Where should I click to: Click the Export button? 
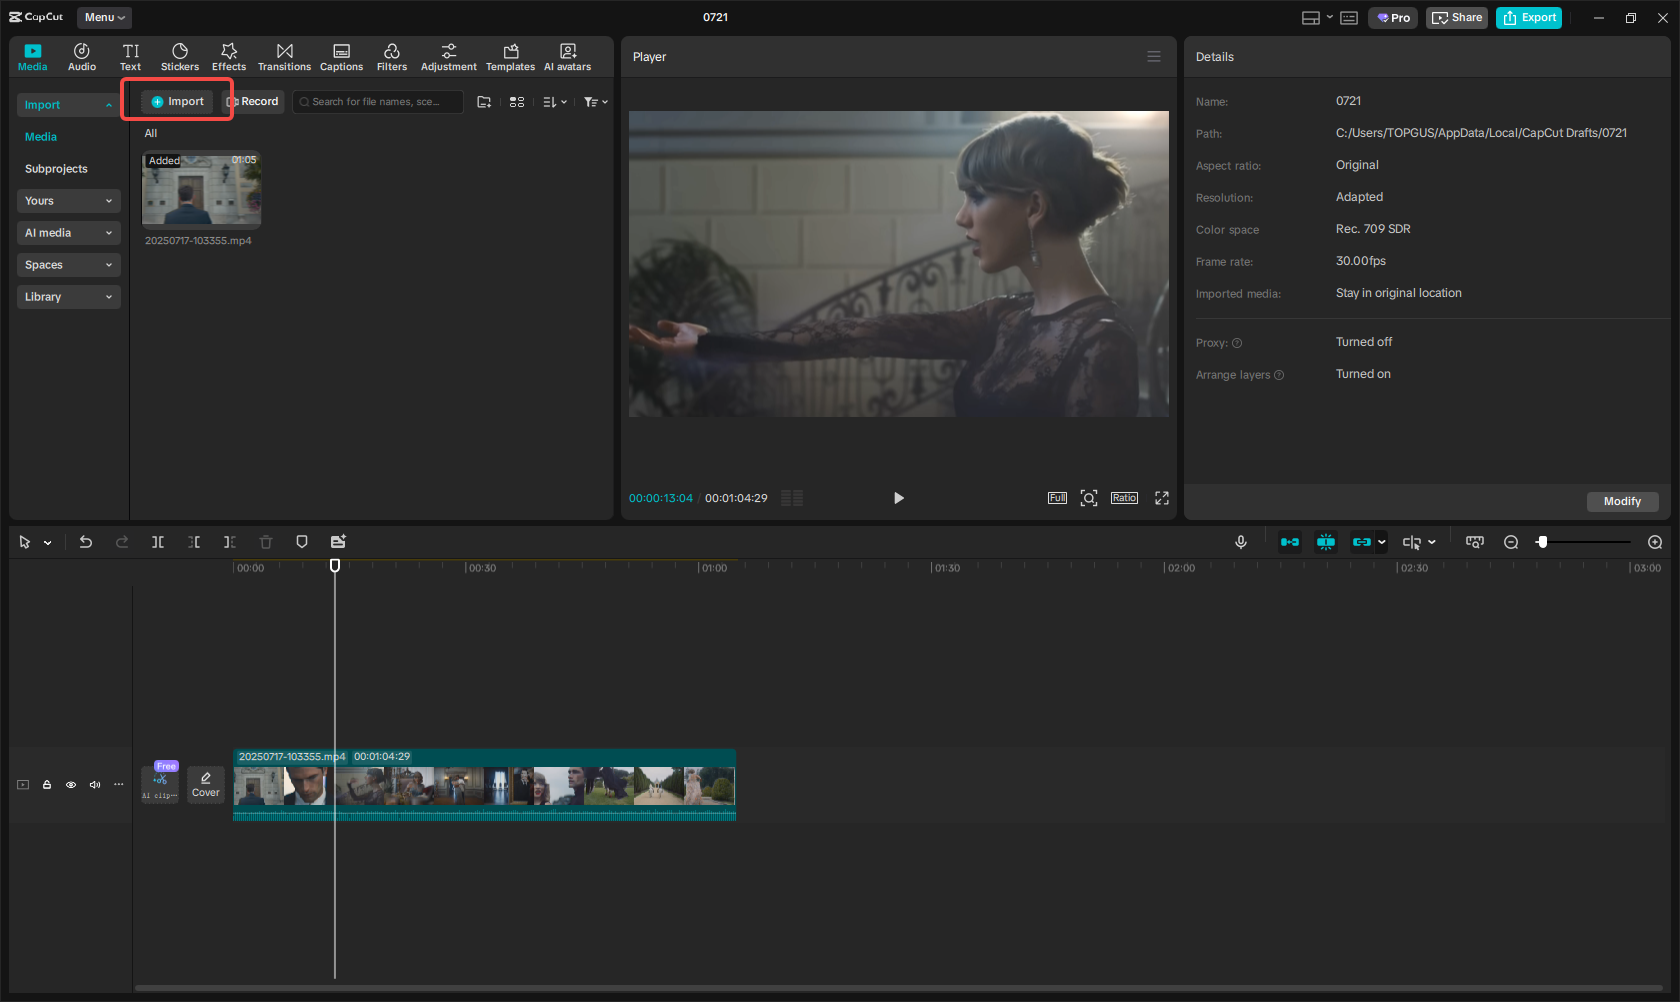click(x=1528, y=17)
